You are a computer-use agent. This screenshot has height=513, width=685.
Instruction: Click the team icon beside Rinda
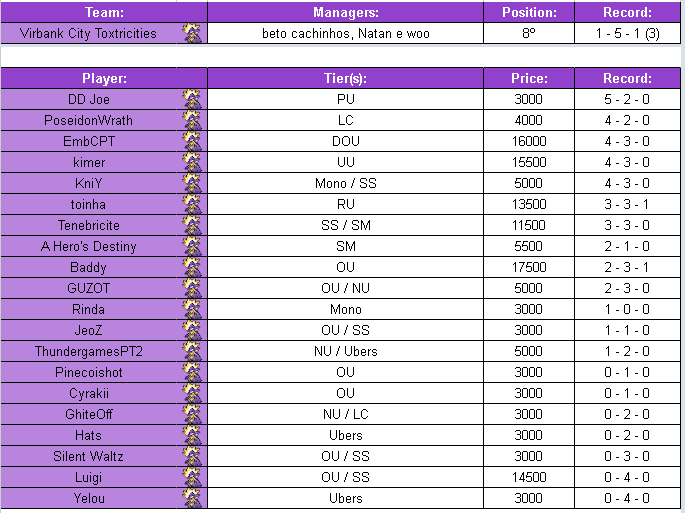pyautogui.click(x=192, y=309)
